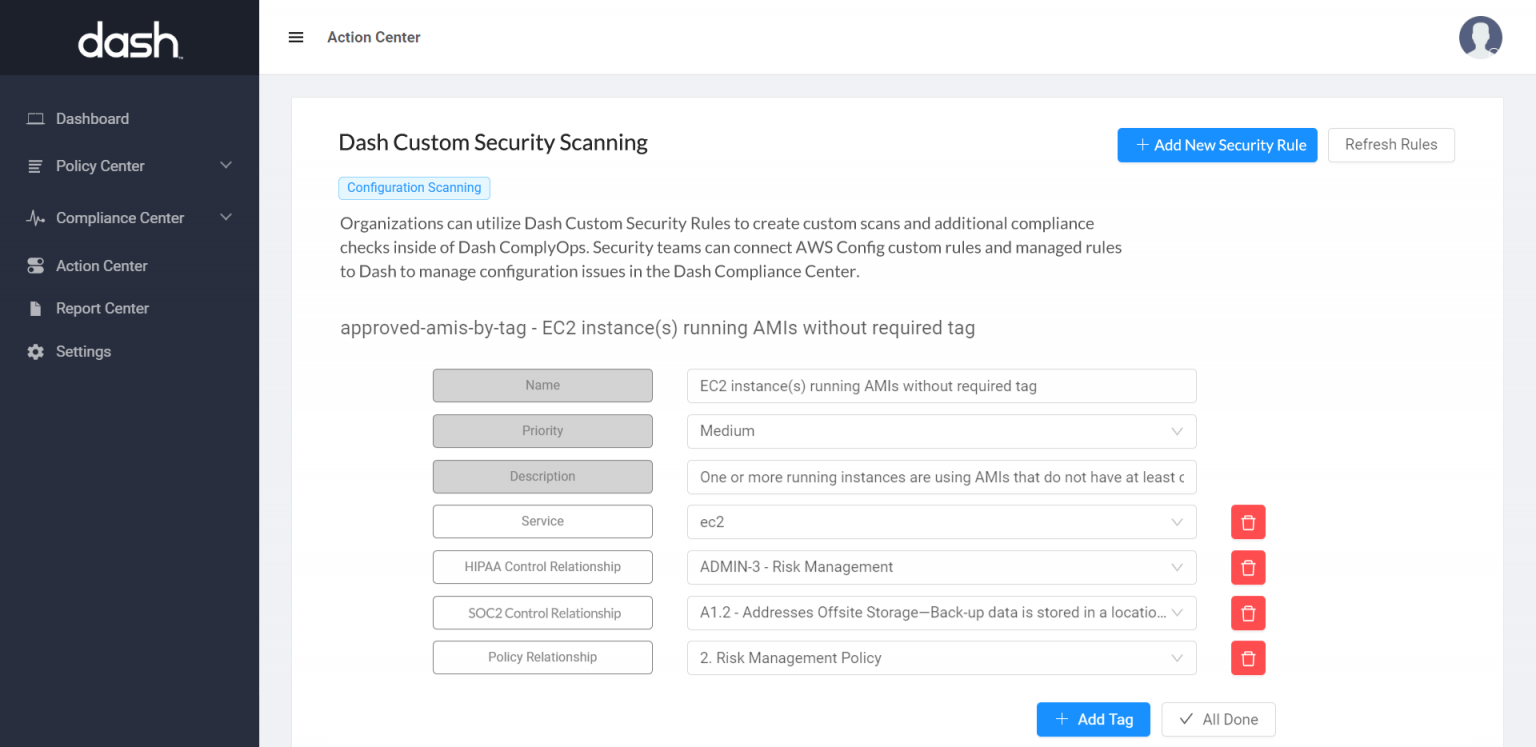This screenshot has height=747, width=1536.
Task: Select the Configuration Scanning tag
Action: (414, 187)
